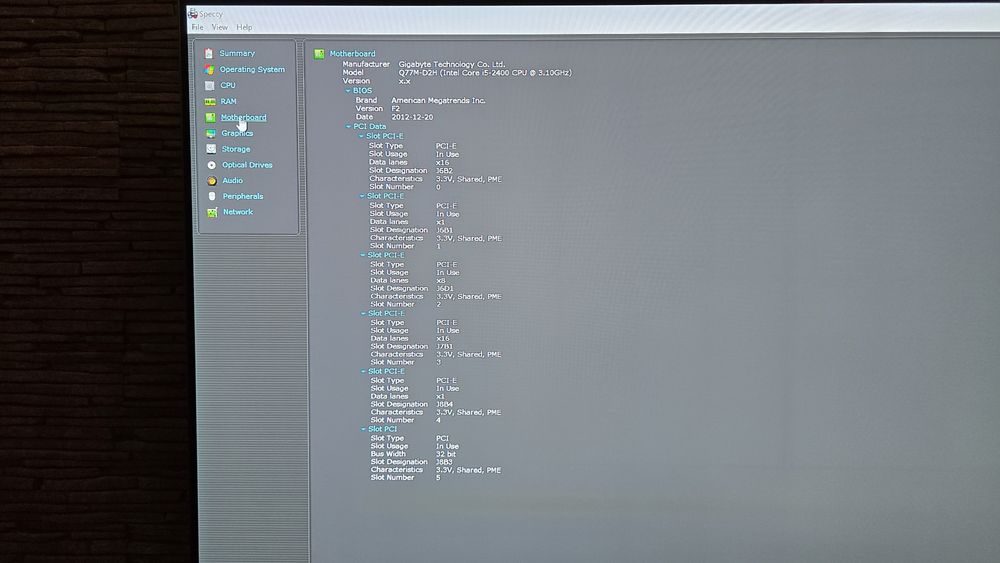Click BIOS date 2012-12-20
Viewport: 1000px width, 563px height.
pyautogui.click(x=412, y=117)
